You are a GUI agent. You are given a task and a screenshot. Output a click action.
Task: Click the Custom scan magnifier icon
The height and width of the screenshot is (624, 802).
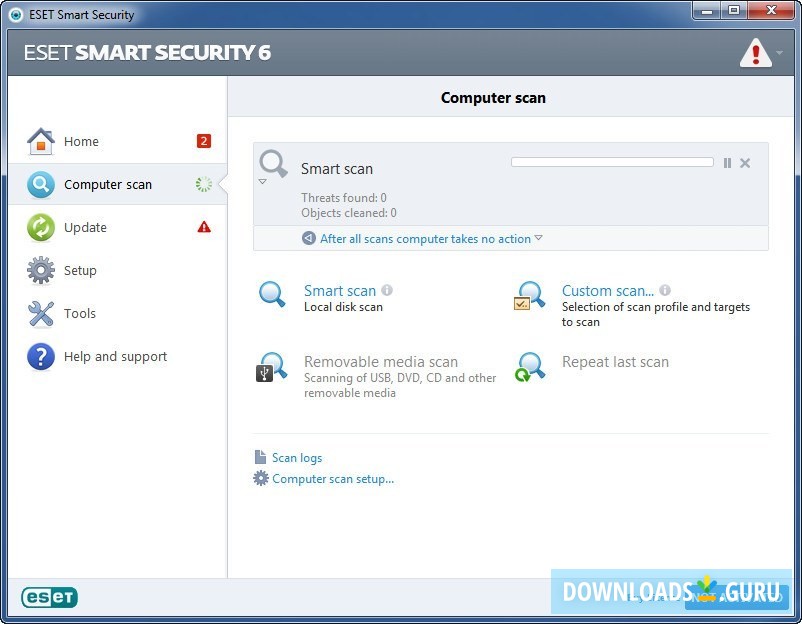tap(529, 296)
